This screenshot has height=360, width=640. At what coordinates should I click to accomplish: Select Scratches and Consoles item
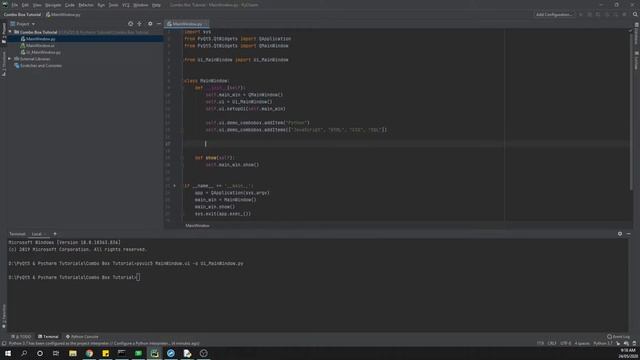[x=41, y=65]
